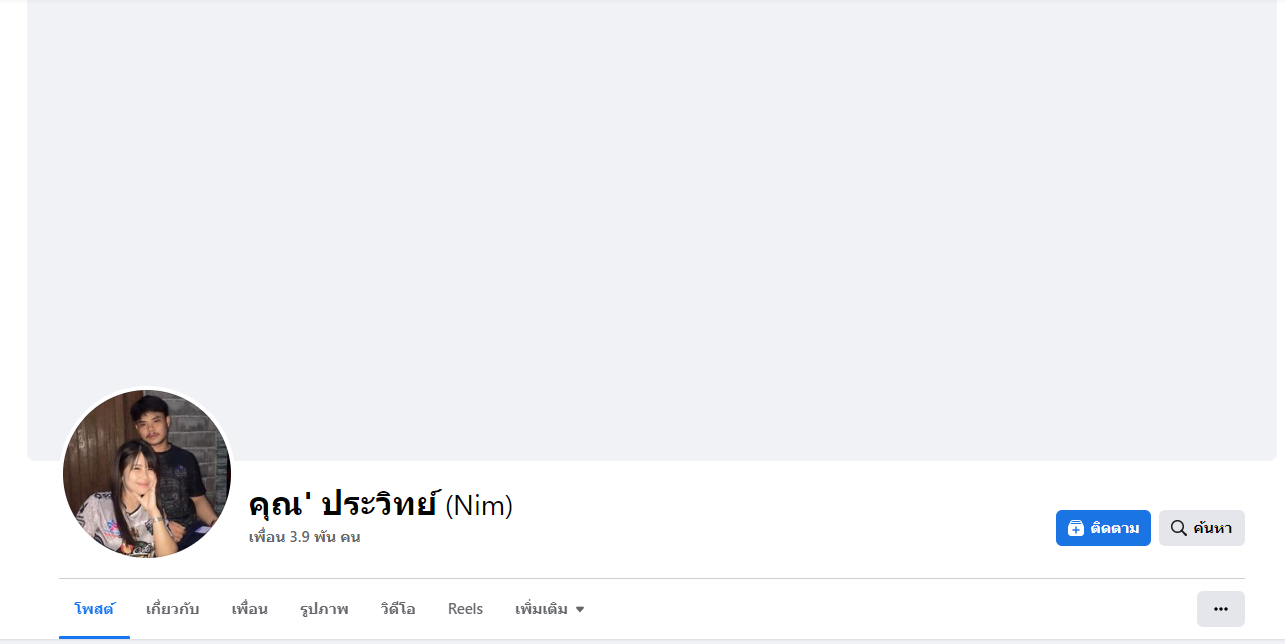Switch to the โพสต์ tab
Viewport: 1285px width, 644px height.
coord(94,608)
